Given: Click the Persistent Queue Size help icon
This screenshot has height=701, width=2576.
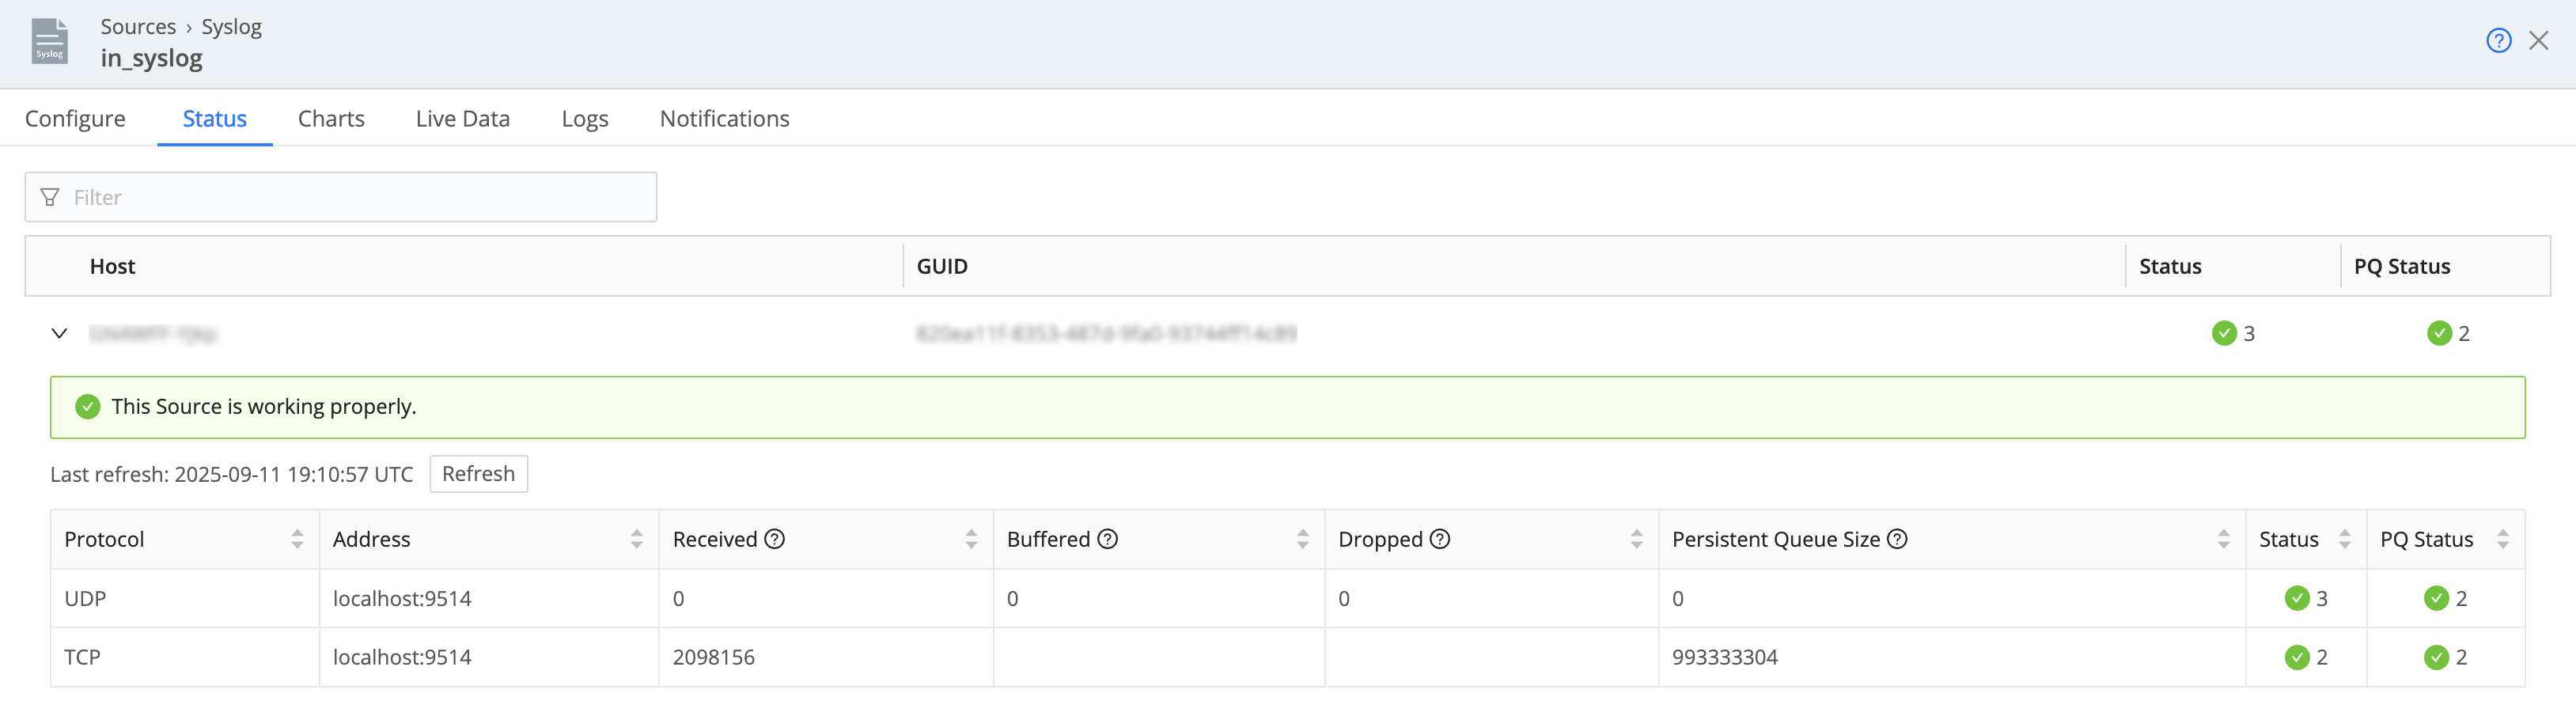Looking at the screenshot, I should [1897, 538].
